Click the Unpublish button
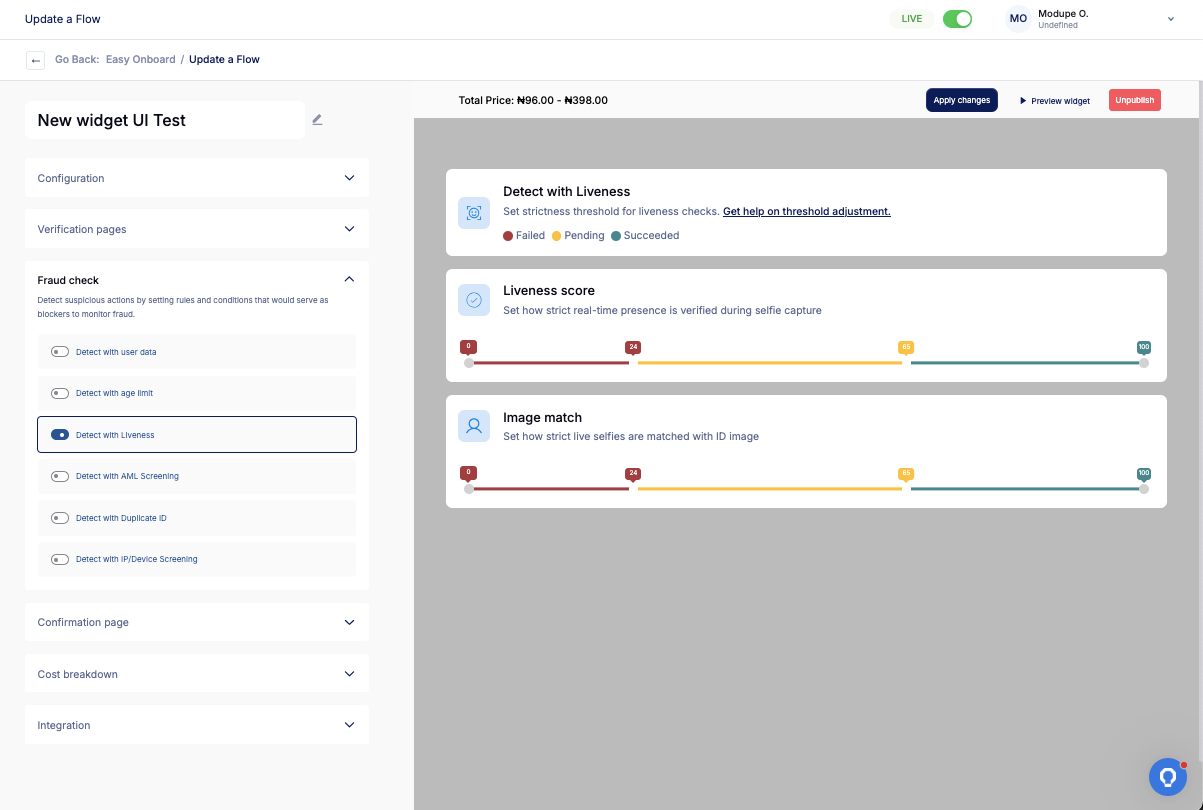The width and height of the screenshot is (1203, 810). (x=1135, y=100)
